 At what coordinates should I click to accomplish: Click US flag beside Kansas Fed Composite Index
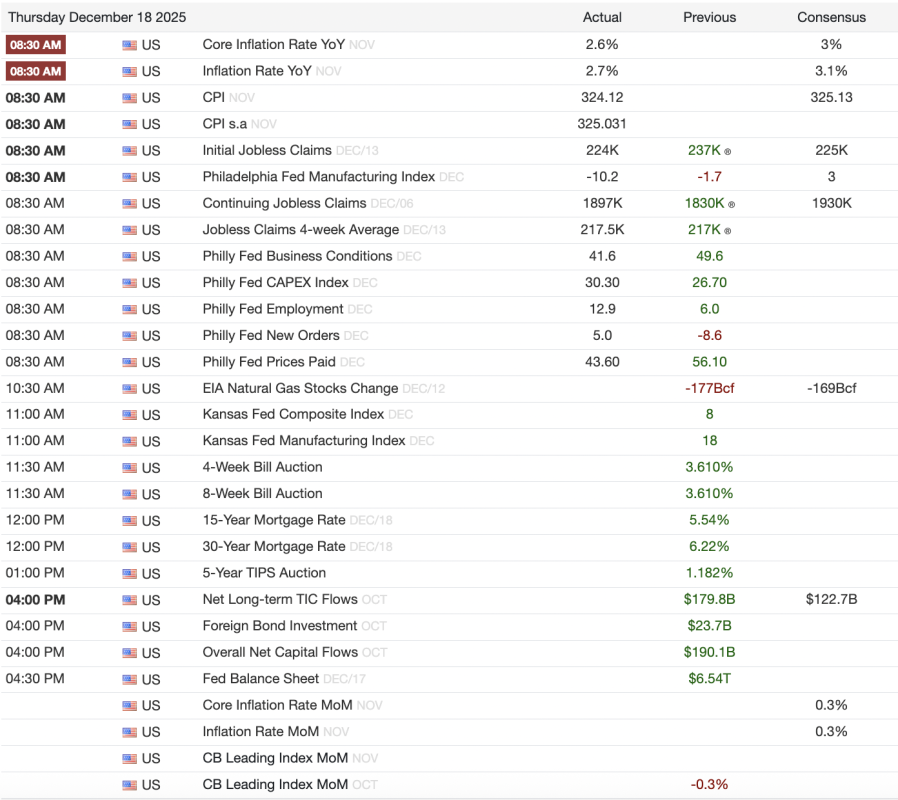pyautogui.click(x=130, y=415)
